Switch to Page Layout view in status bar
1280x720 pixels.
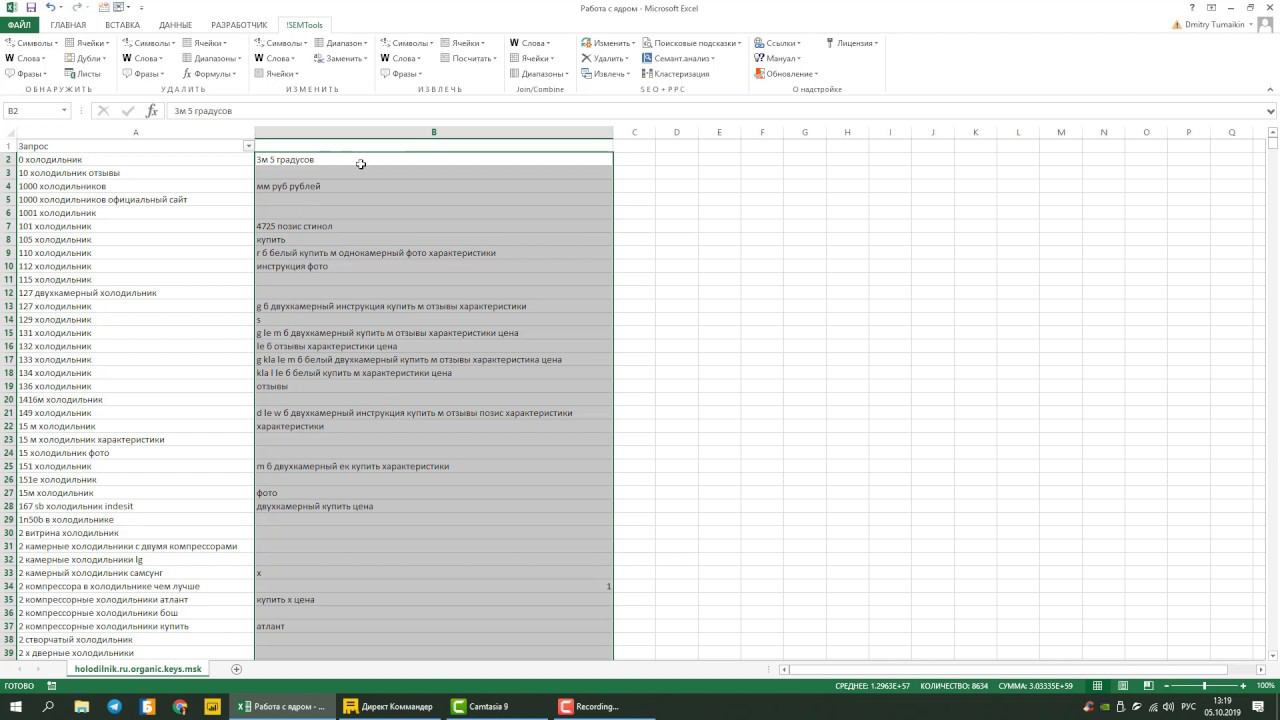tap(1121, 686)
